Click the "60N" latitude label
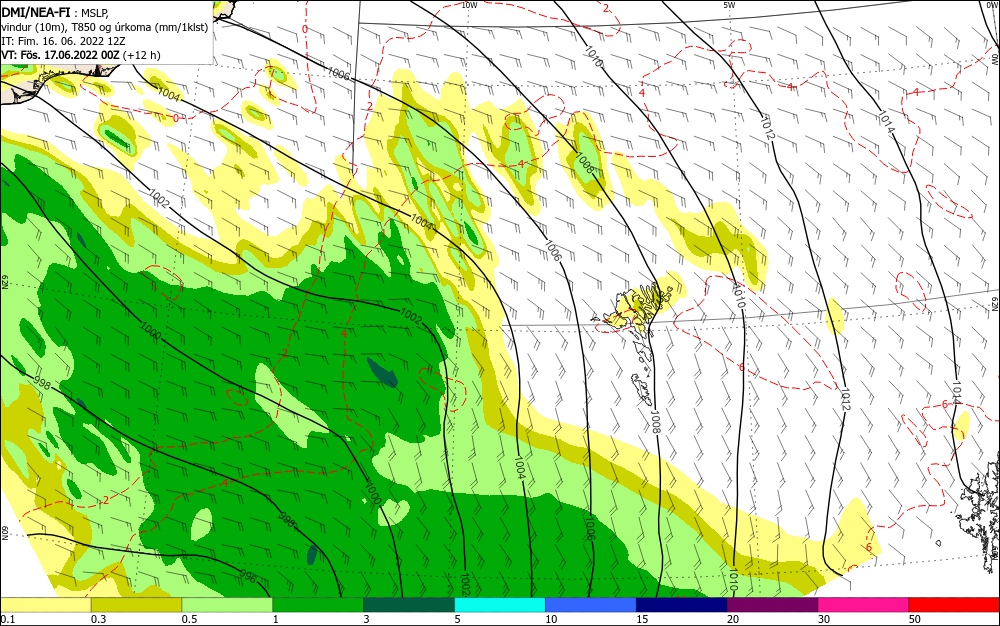The height and width of the screenshot is (626, 1000). tap(4, 533)
